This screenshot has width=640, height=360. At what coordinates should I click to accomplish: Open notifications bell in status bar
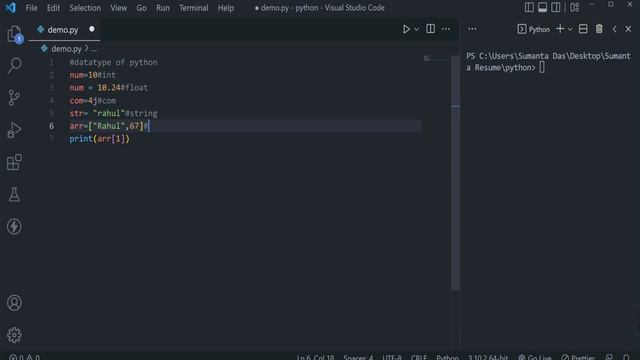click(626, 357)
